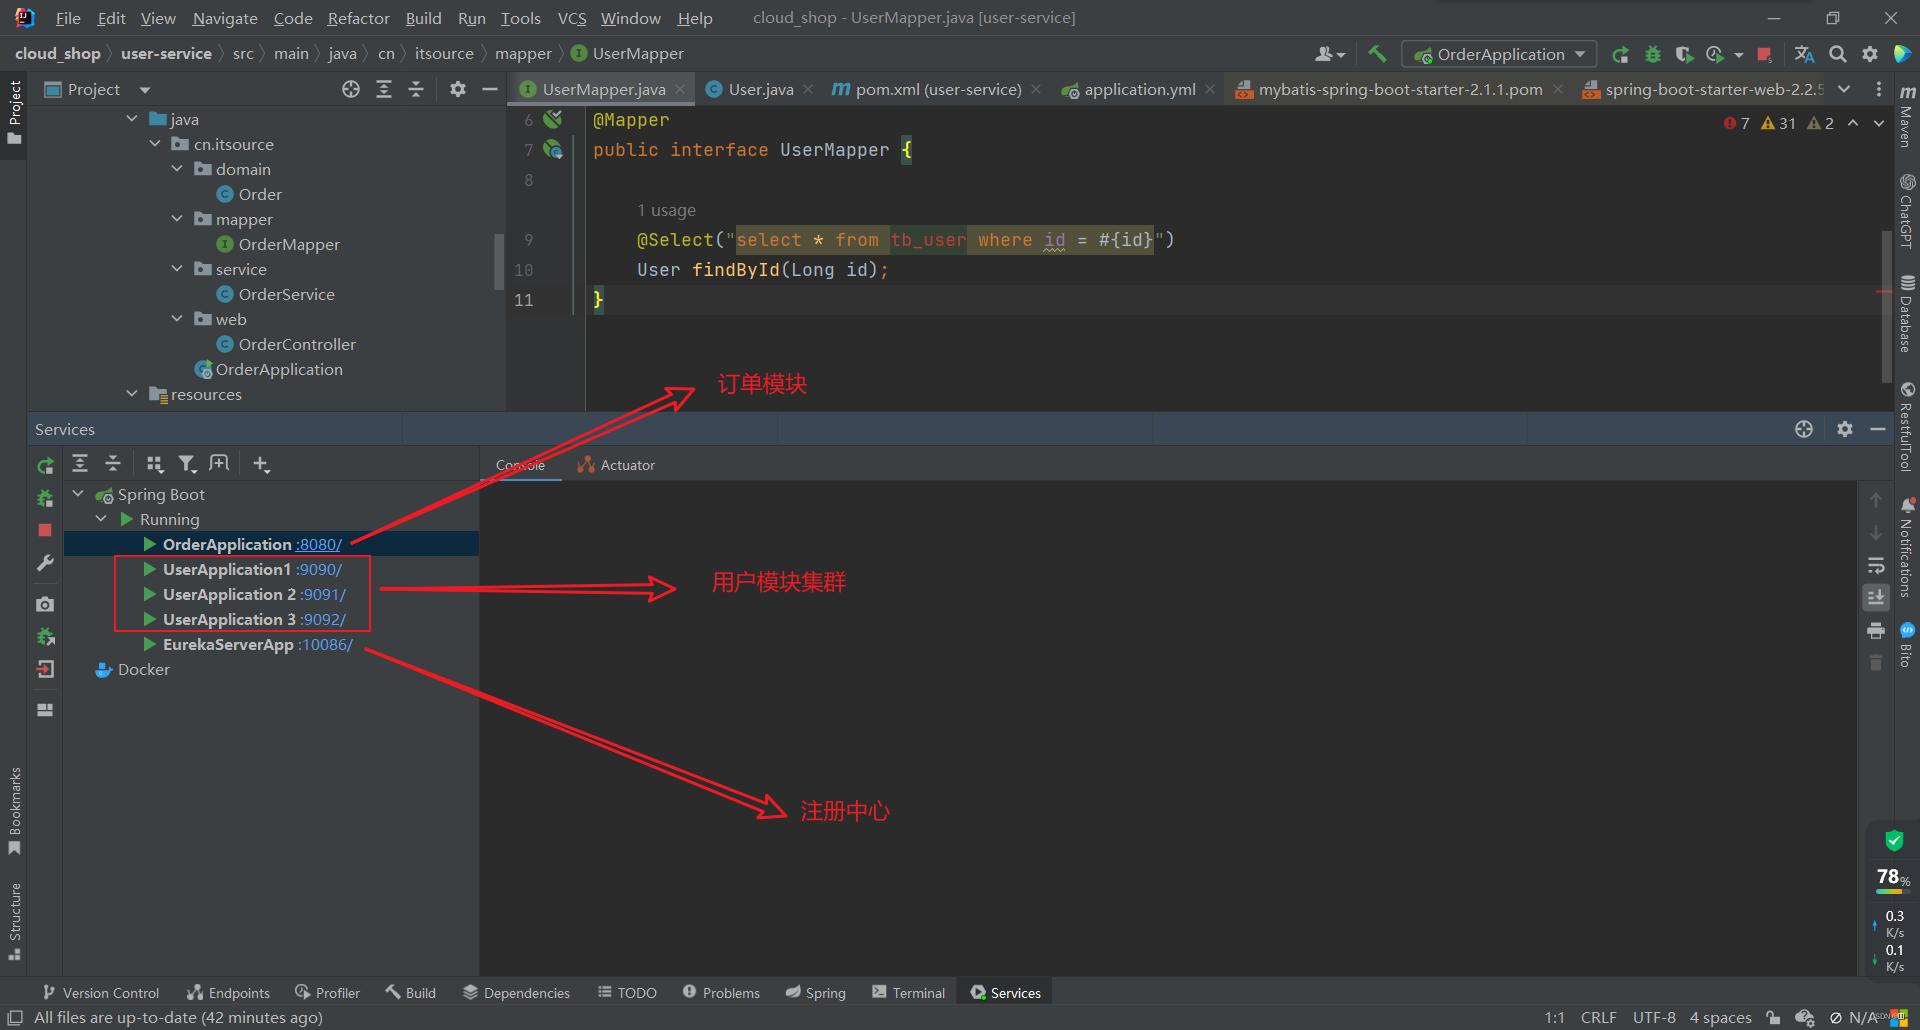Image resolution: width=1920 pixels, height=1030 pixels.
Task: Click the memory indicator showing 78%
Action: 1891,877
